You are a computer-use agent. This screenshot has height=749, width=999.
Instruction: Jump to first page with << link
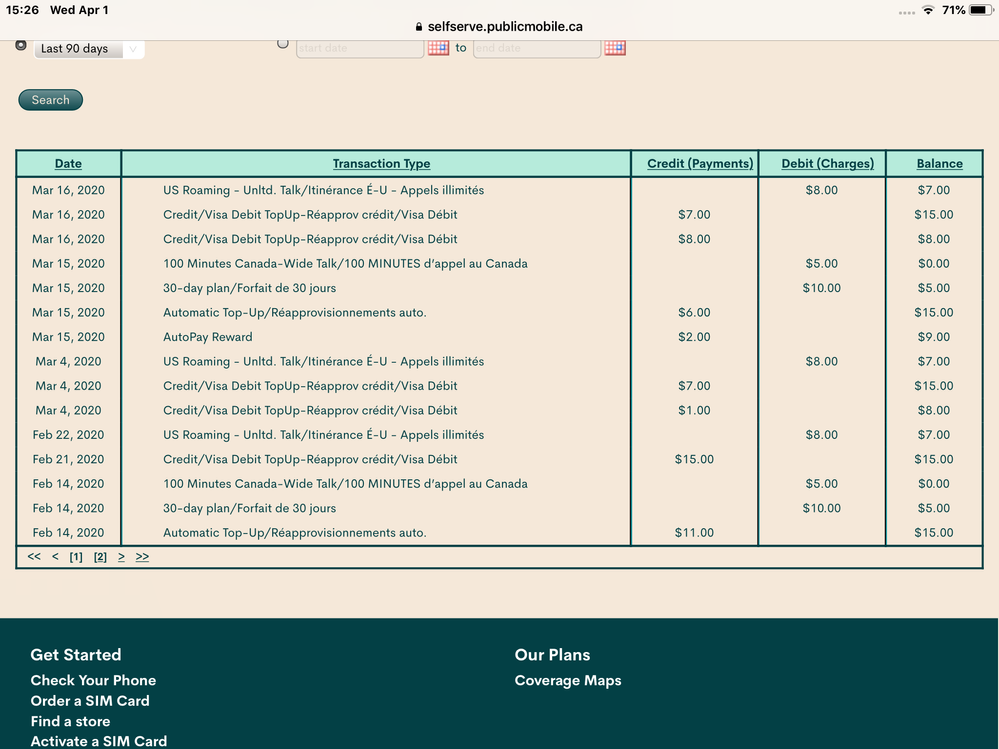(34, 557)
